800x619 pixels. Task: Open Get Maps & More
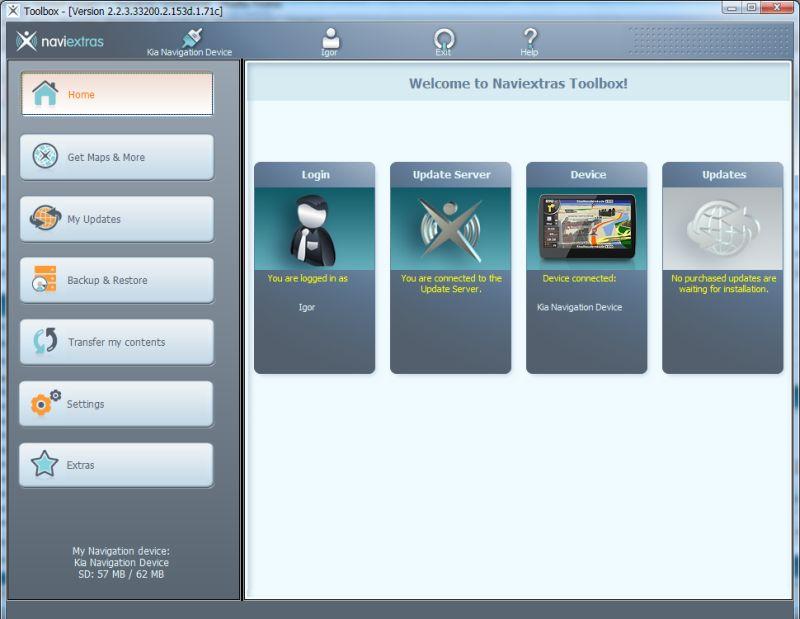117,157
